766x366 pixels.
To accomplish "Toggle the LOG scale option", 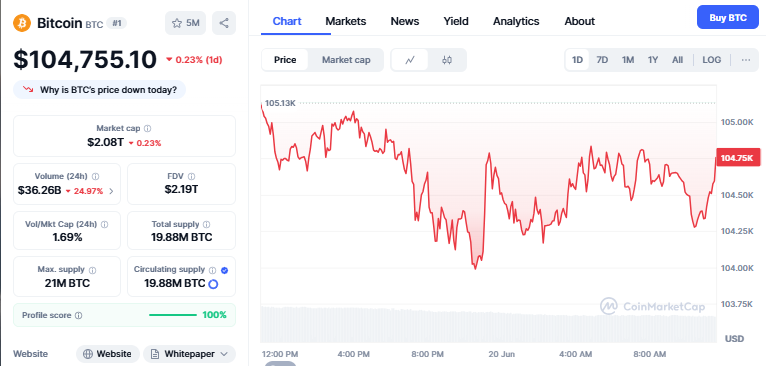I will coord(711,60).
